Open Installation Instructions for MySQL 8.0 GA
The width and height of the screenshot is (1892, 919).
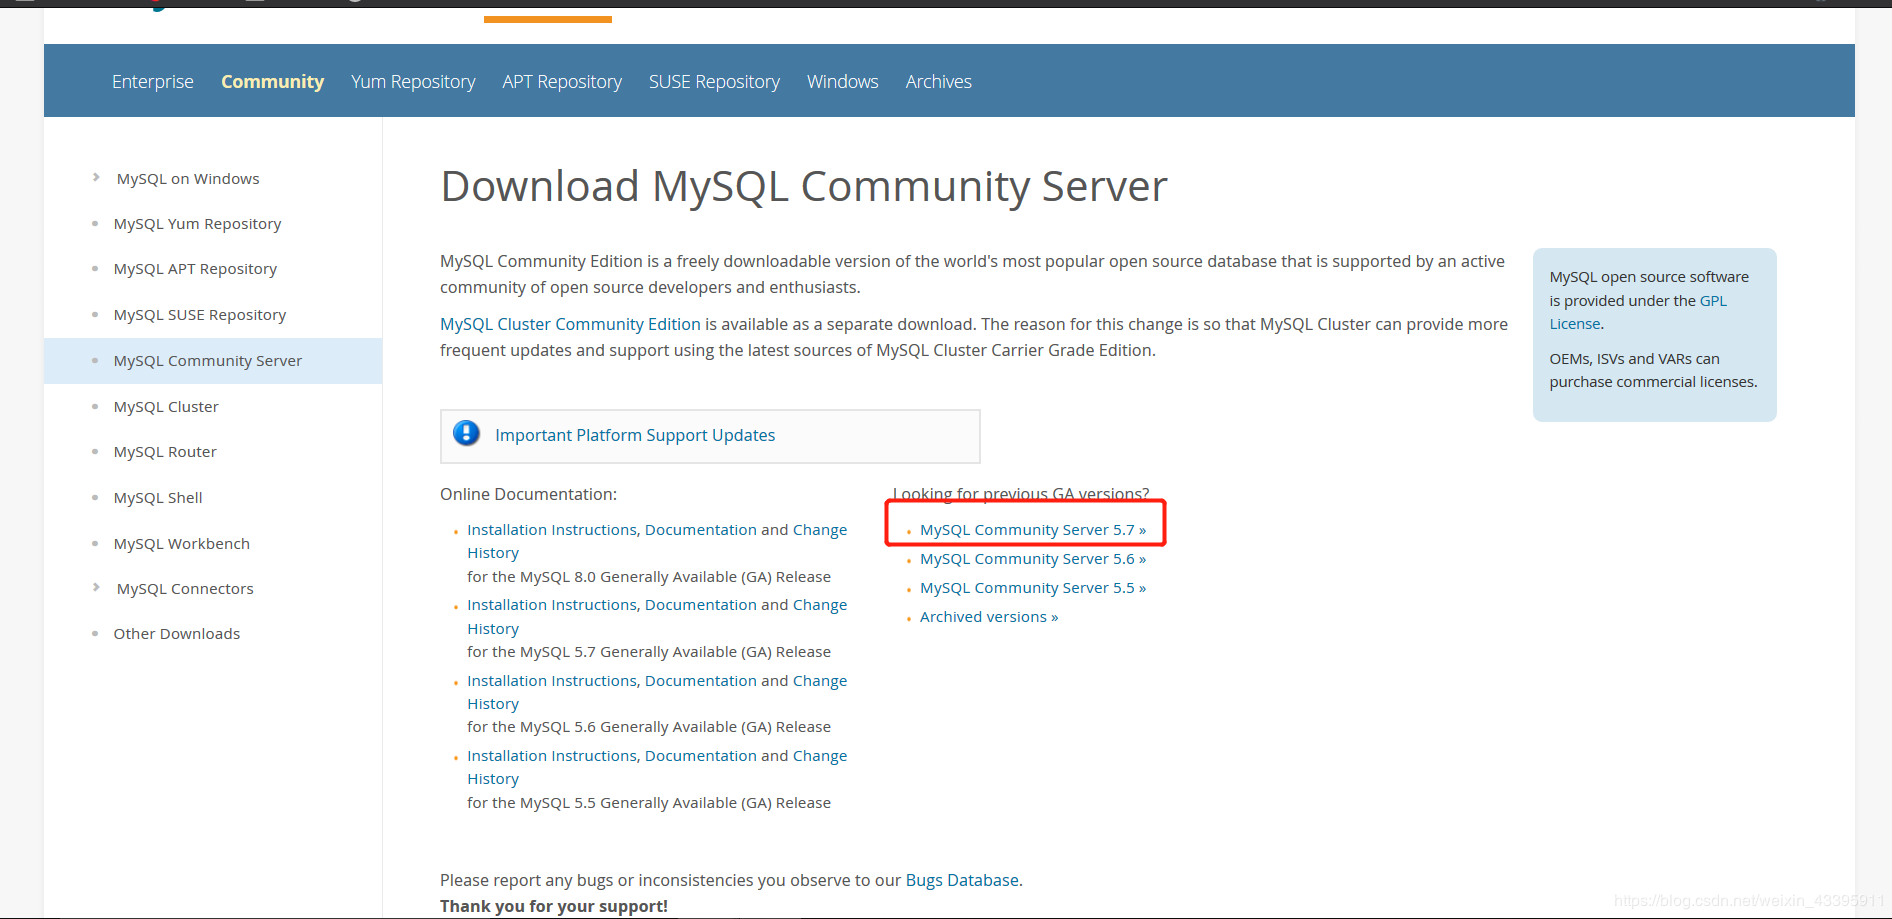click(551, 529)
